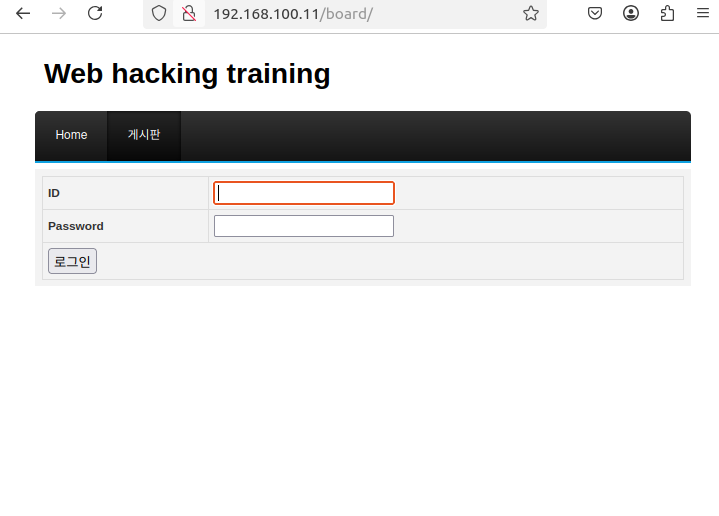The width and height of the screenshot is (719, 516).
Task: Click the 로그인 login button
Action: tap(72, 261)
